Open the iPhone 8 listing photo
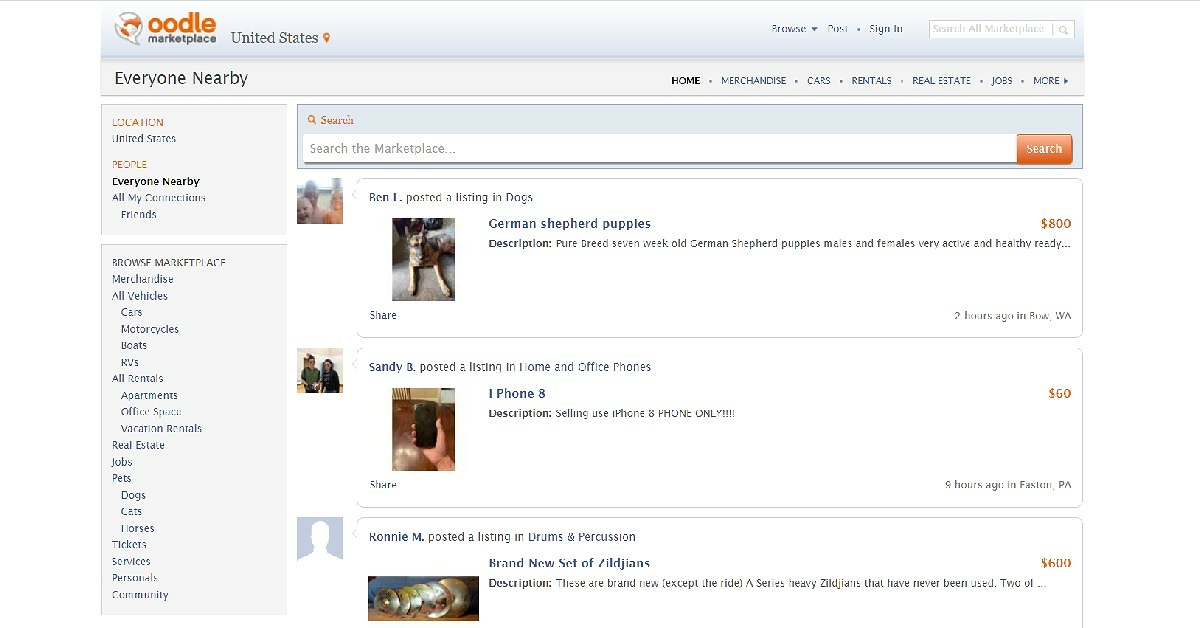Screen dimensions: 1200x628 [423, 429]
